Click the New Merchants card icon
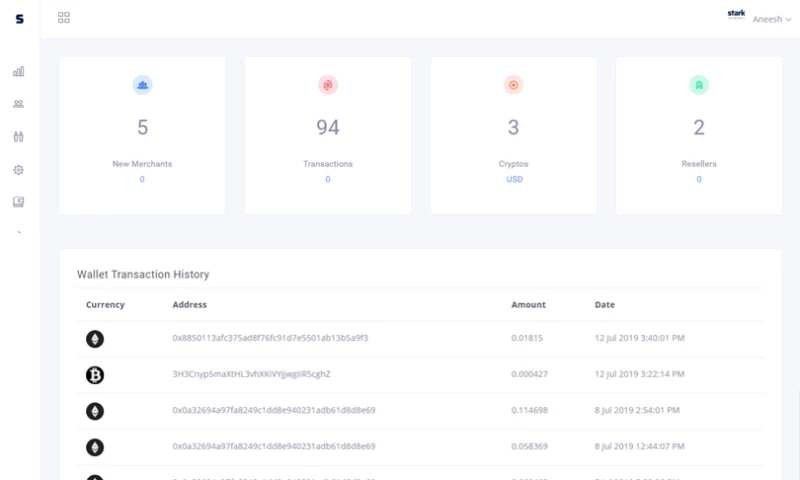Image resolution: width=800 pixels, height=480 pixels. tap(142, 85)
